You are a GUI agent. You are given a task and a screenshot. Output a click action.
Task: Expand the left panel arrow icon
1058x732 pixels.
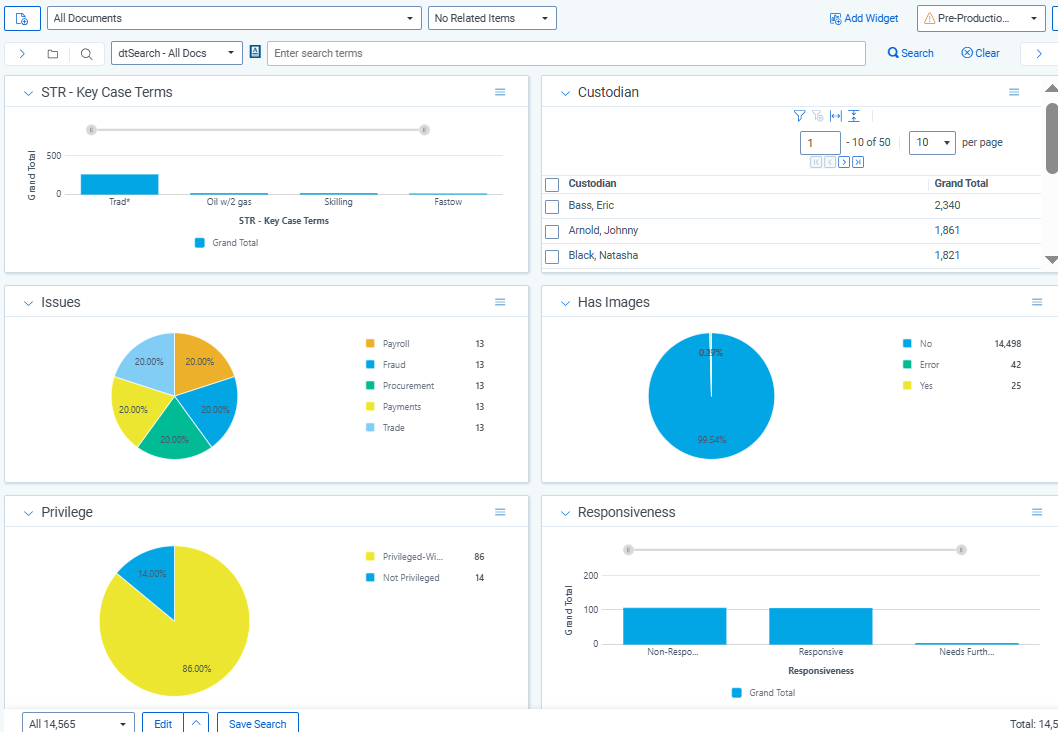pyautogui.click(x=22, y=54)
